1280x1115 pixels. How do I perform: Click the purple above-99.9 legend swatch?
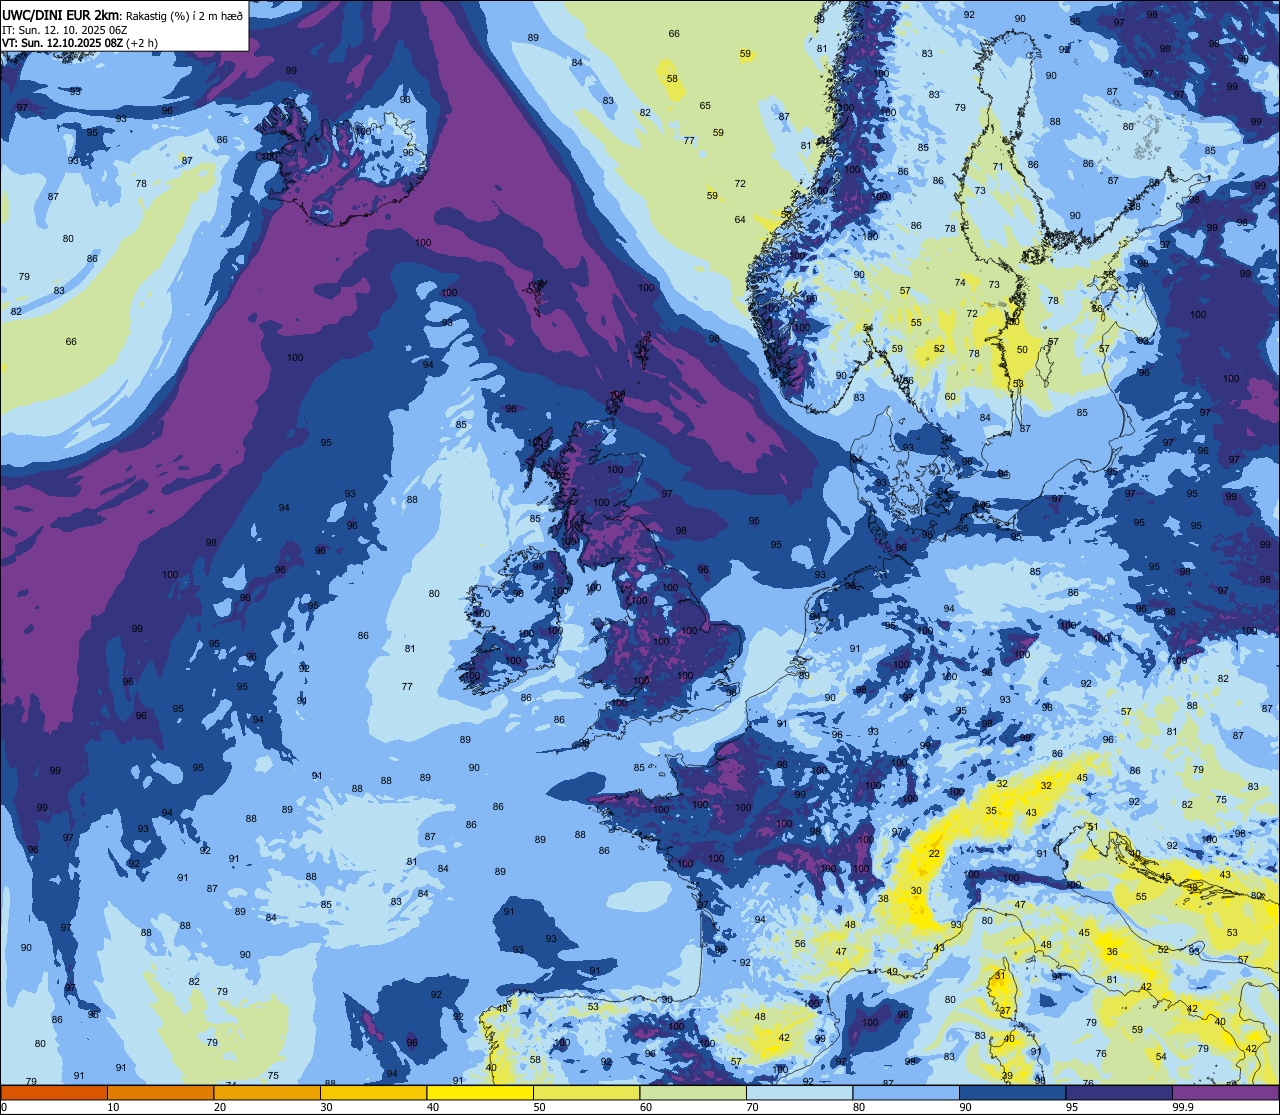point(1225,1093)
